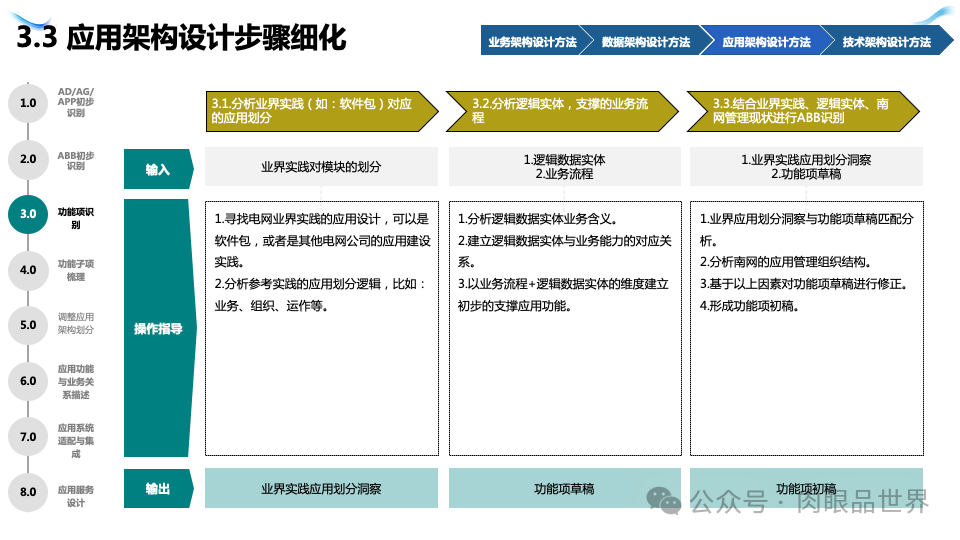Click the text 2.分析参考实践的应用划分逻辑
Viewport: 960px width, 540px height.
(x=298, y=283)
